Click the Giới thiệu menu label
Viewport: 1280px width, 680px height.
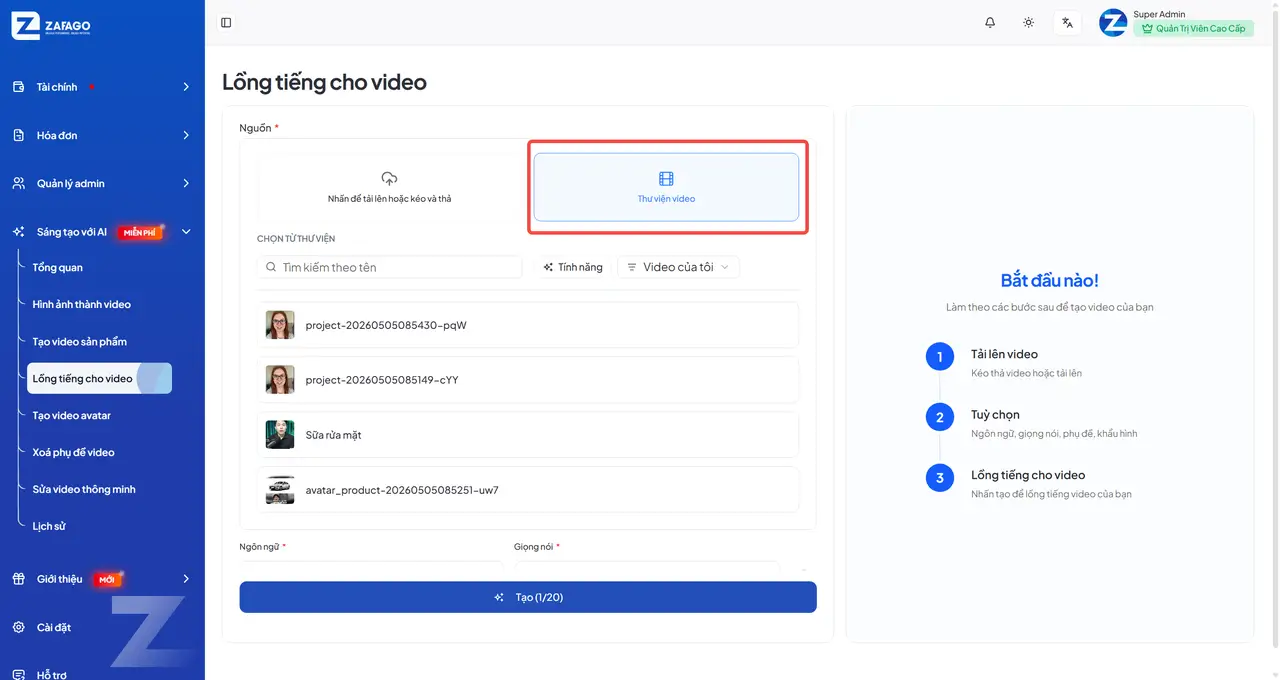coord(60,579)
